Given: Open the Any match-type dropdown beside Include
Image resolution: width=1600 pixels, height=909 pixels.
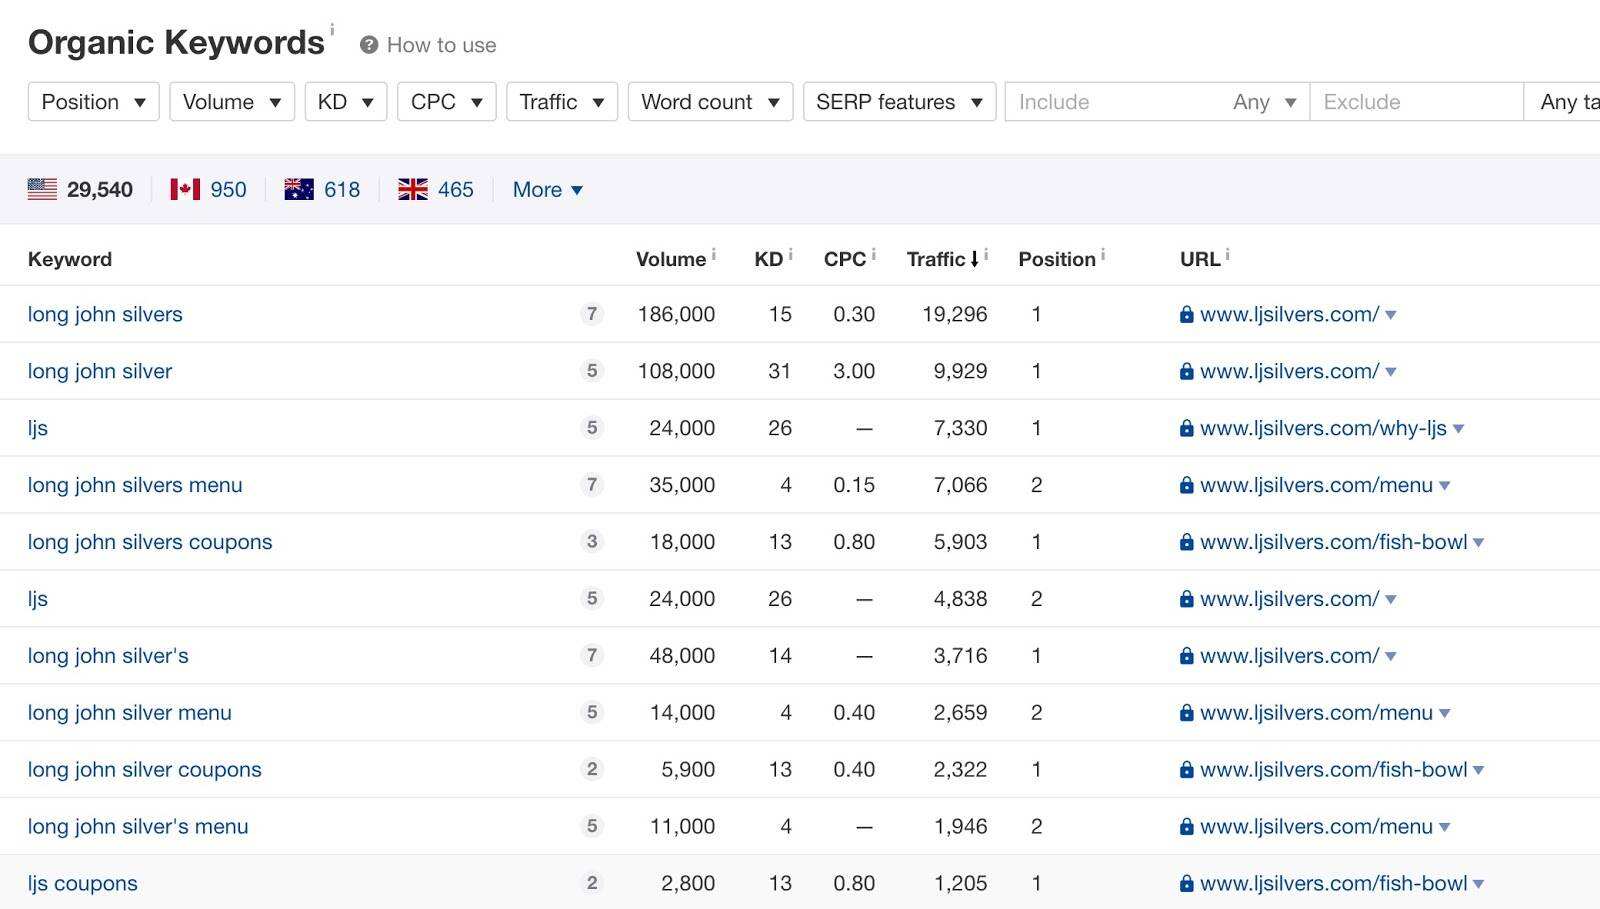Looking at the screenshot, I should (x=1264, y=102).
